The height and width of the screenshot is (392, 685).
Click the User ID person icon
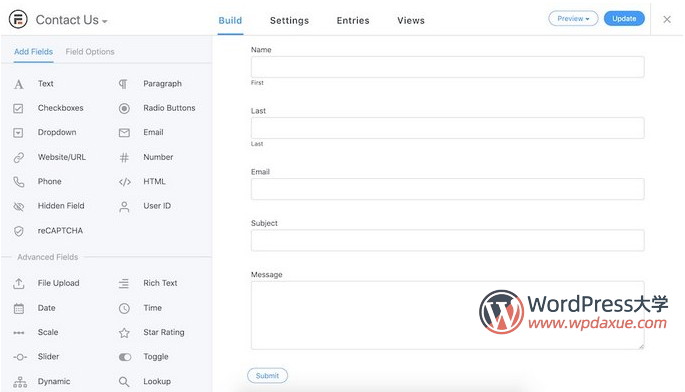coord(124,207)
